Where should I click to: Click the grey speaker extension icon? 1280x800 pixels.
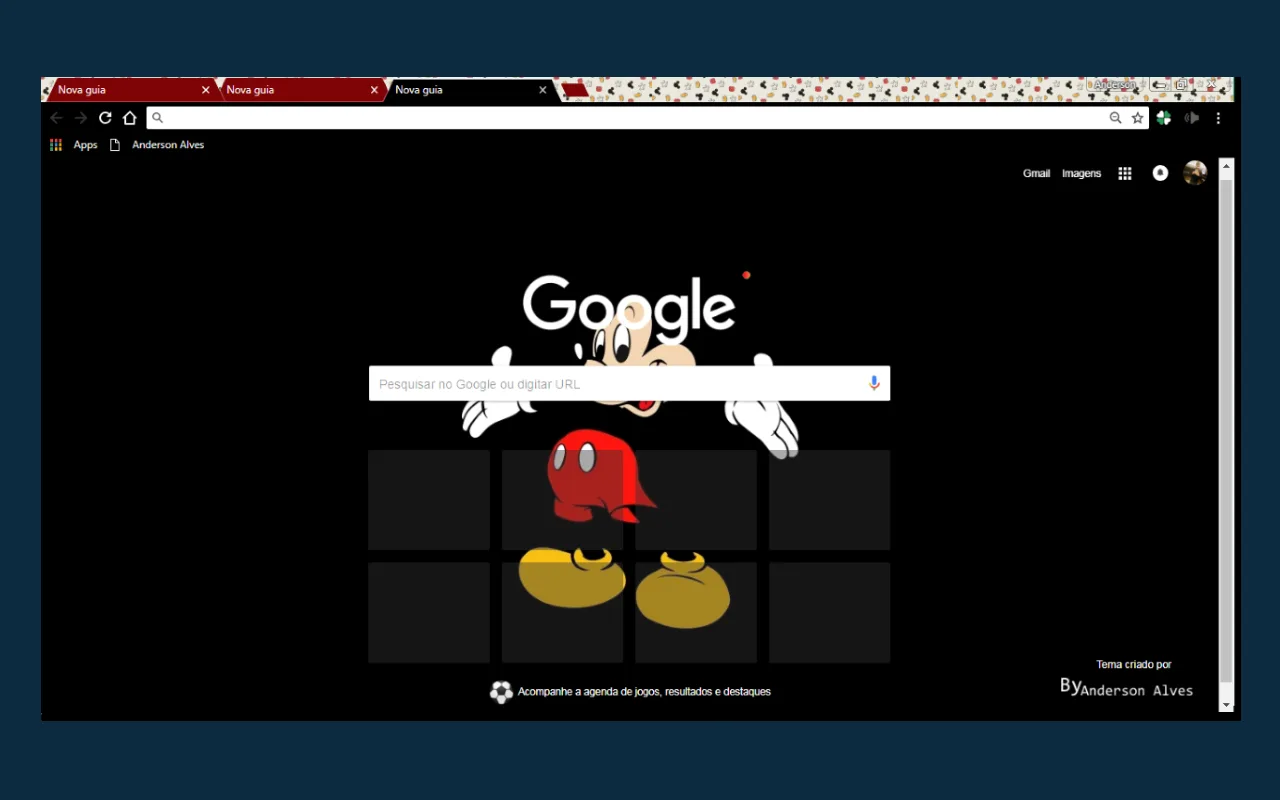coord(1191,118)
